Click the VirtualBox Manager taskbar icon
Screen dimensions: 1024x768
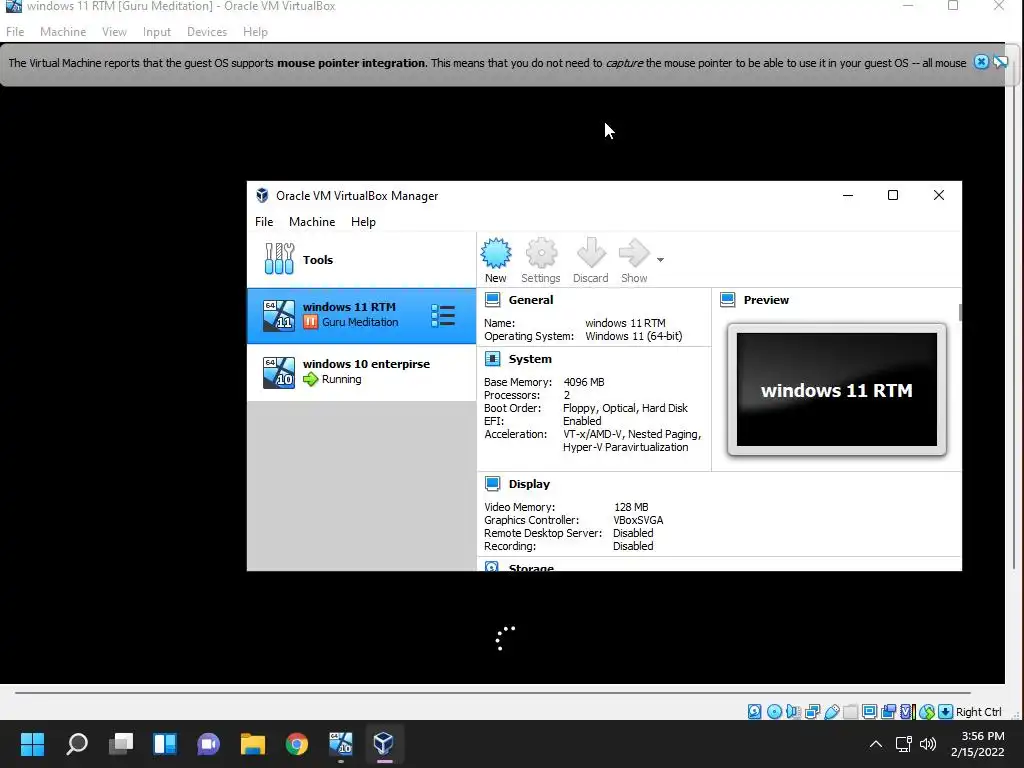384,743
